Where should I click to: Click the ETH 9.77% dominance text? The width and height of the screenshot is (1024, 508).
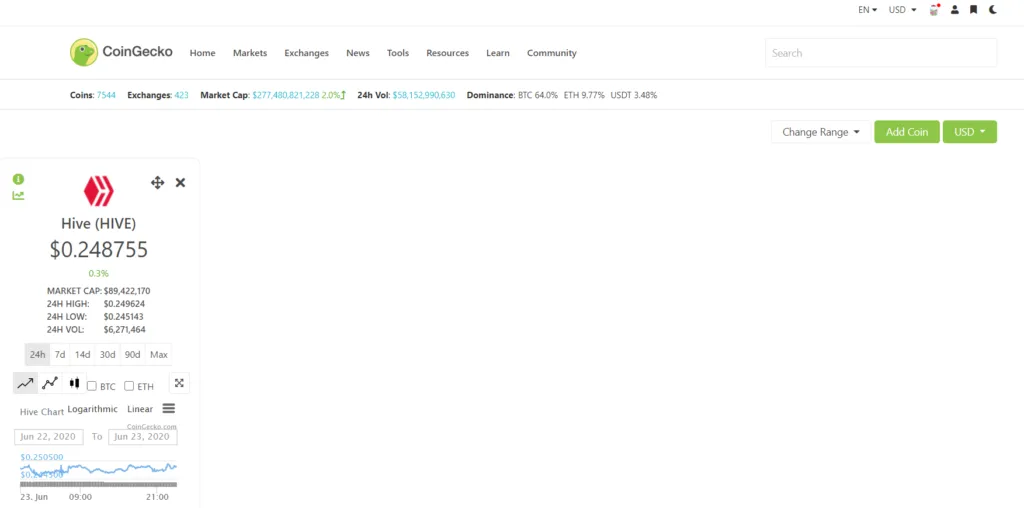(584, 95)
